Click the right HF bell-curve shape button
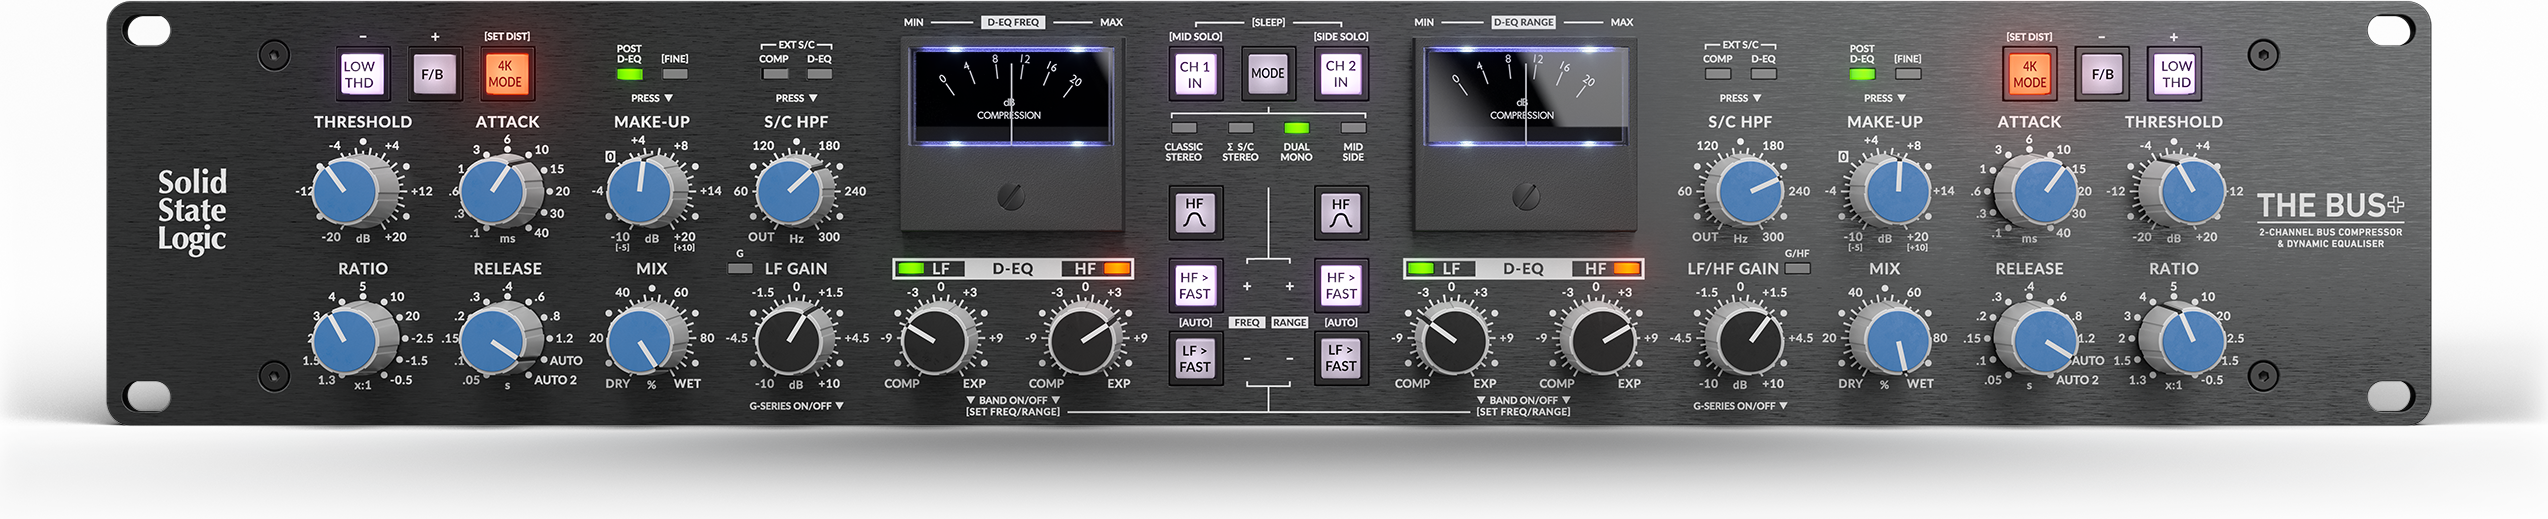The height and width of the screenshot is (519, 2548). tap(1341, 213)
